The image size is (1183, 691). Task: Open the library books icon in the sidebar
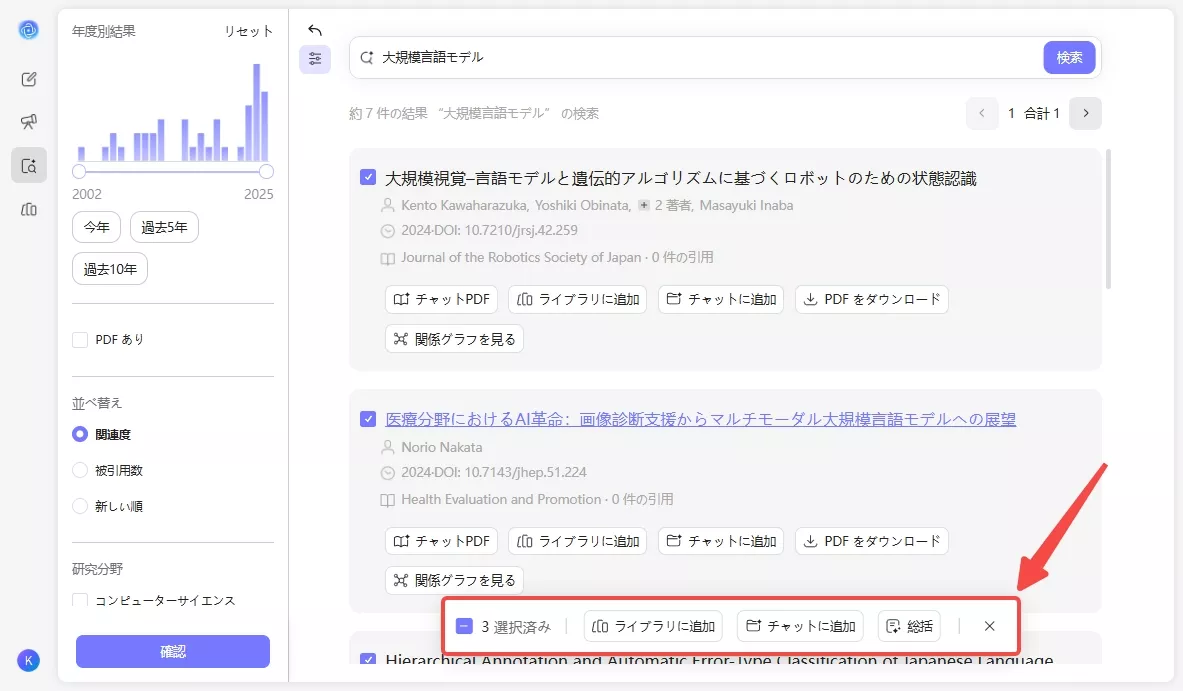(x=29, y=208)
